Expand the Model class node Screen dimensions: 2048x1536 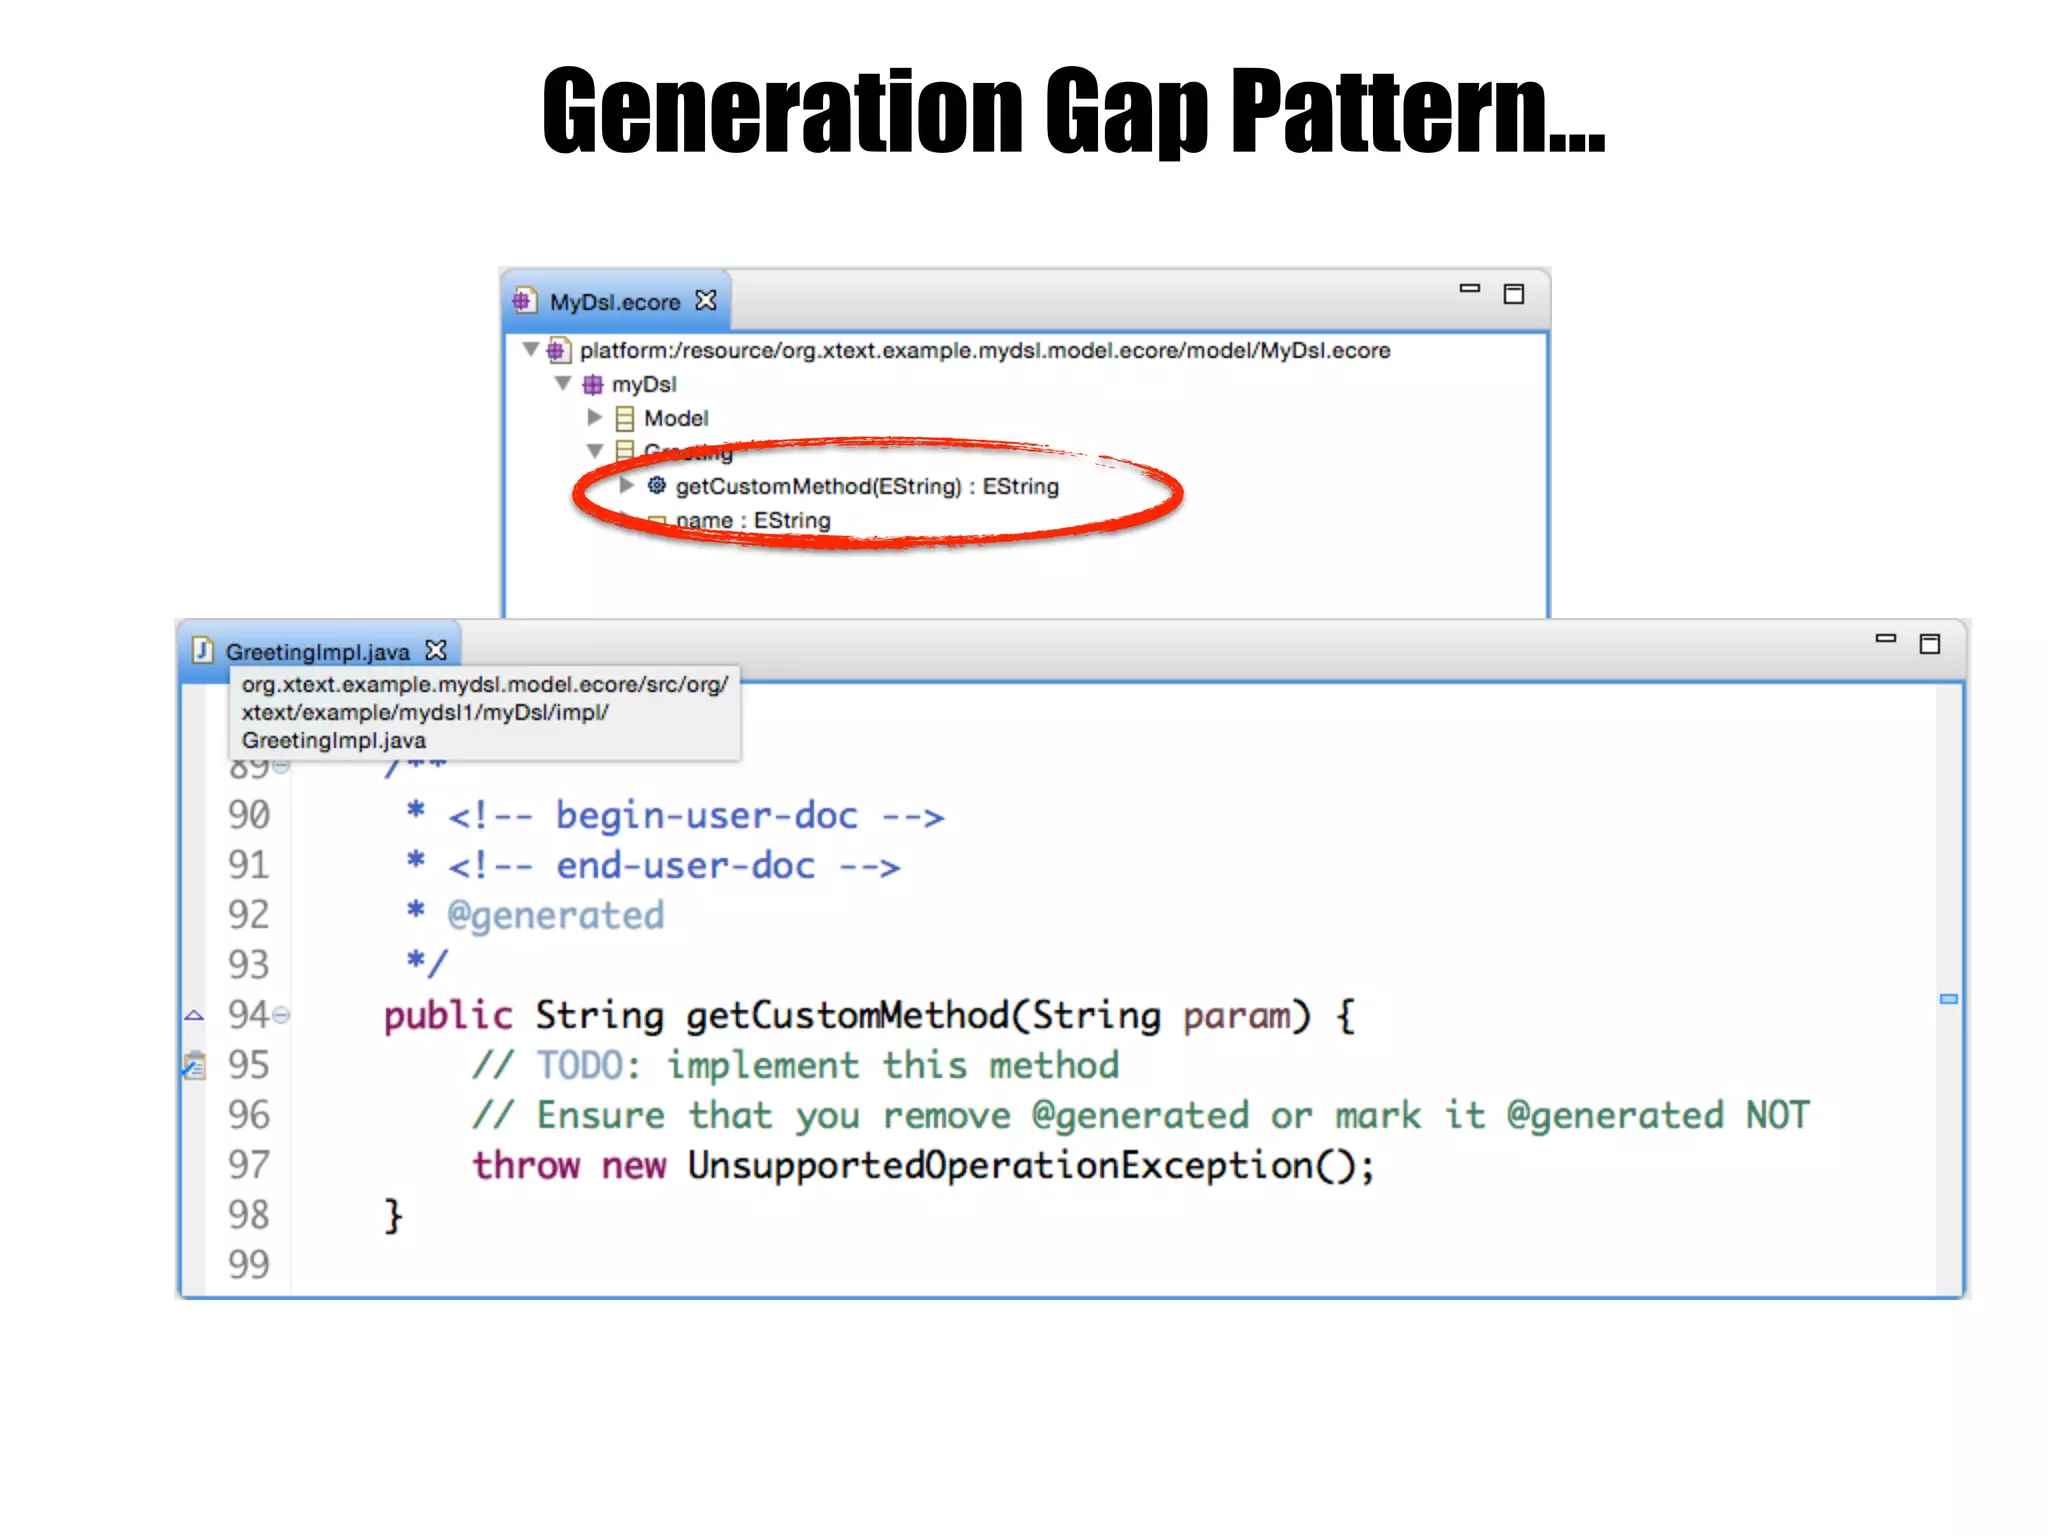[x=595, y=417]
